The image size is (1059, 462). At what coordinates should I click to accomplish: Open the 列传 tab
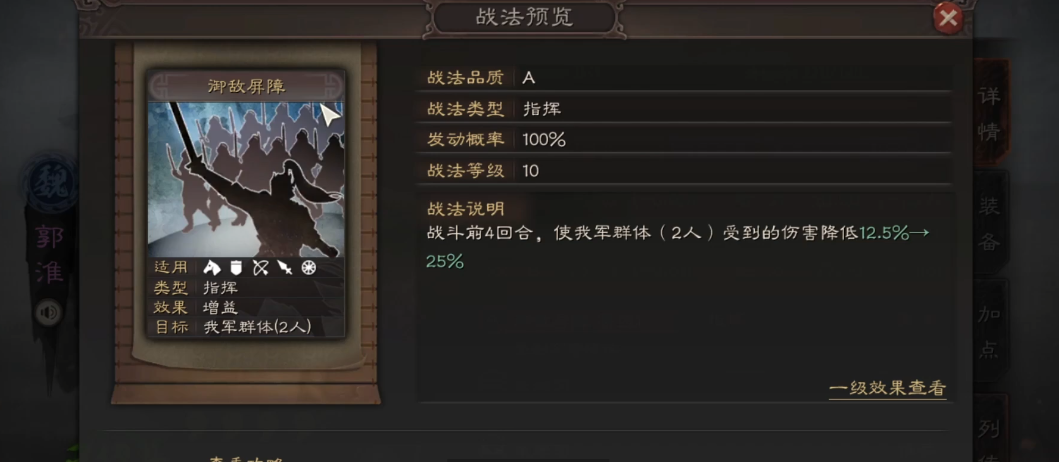pyautogui.click(x=989, y=428)
